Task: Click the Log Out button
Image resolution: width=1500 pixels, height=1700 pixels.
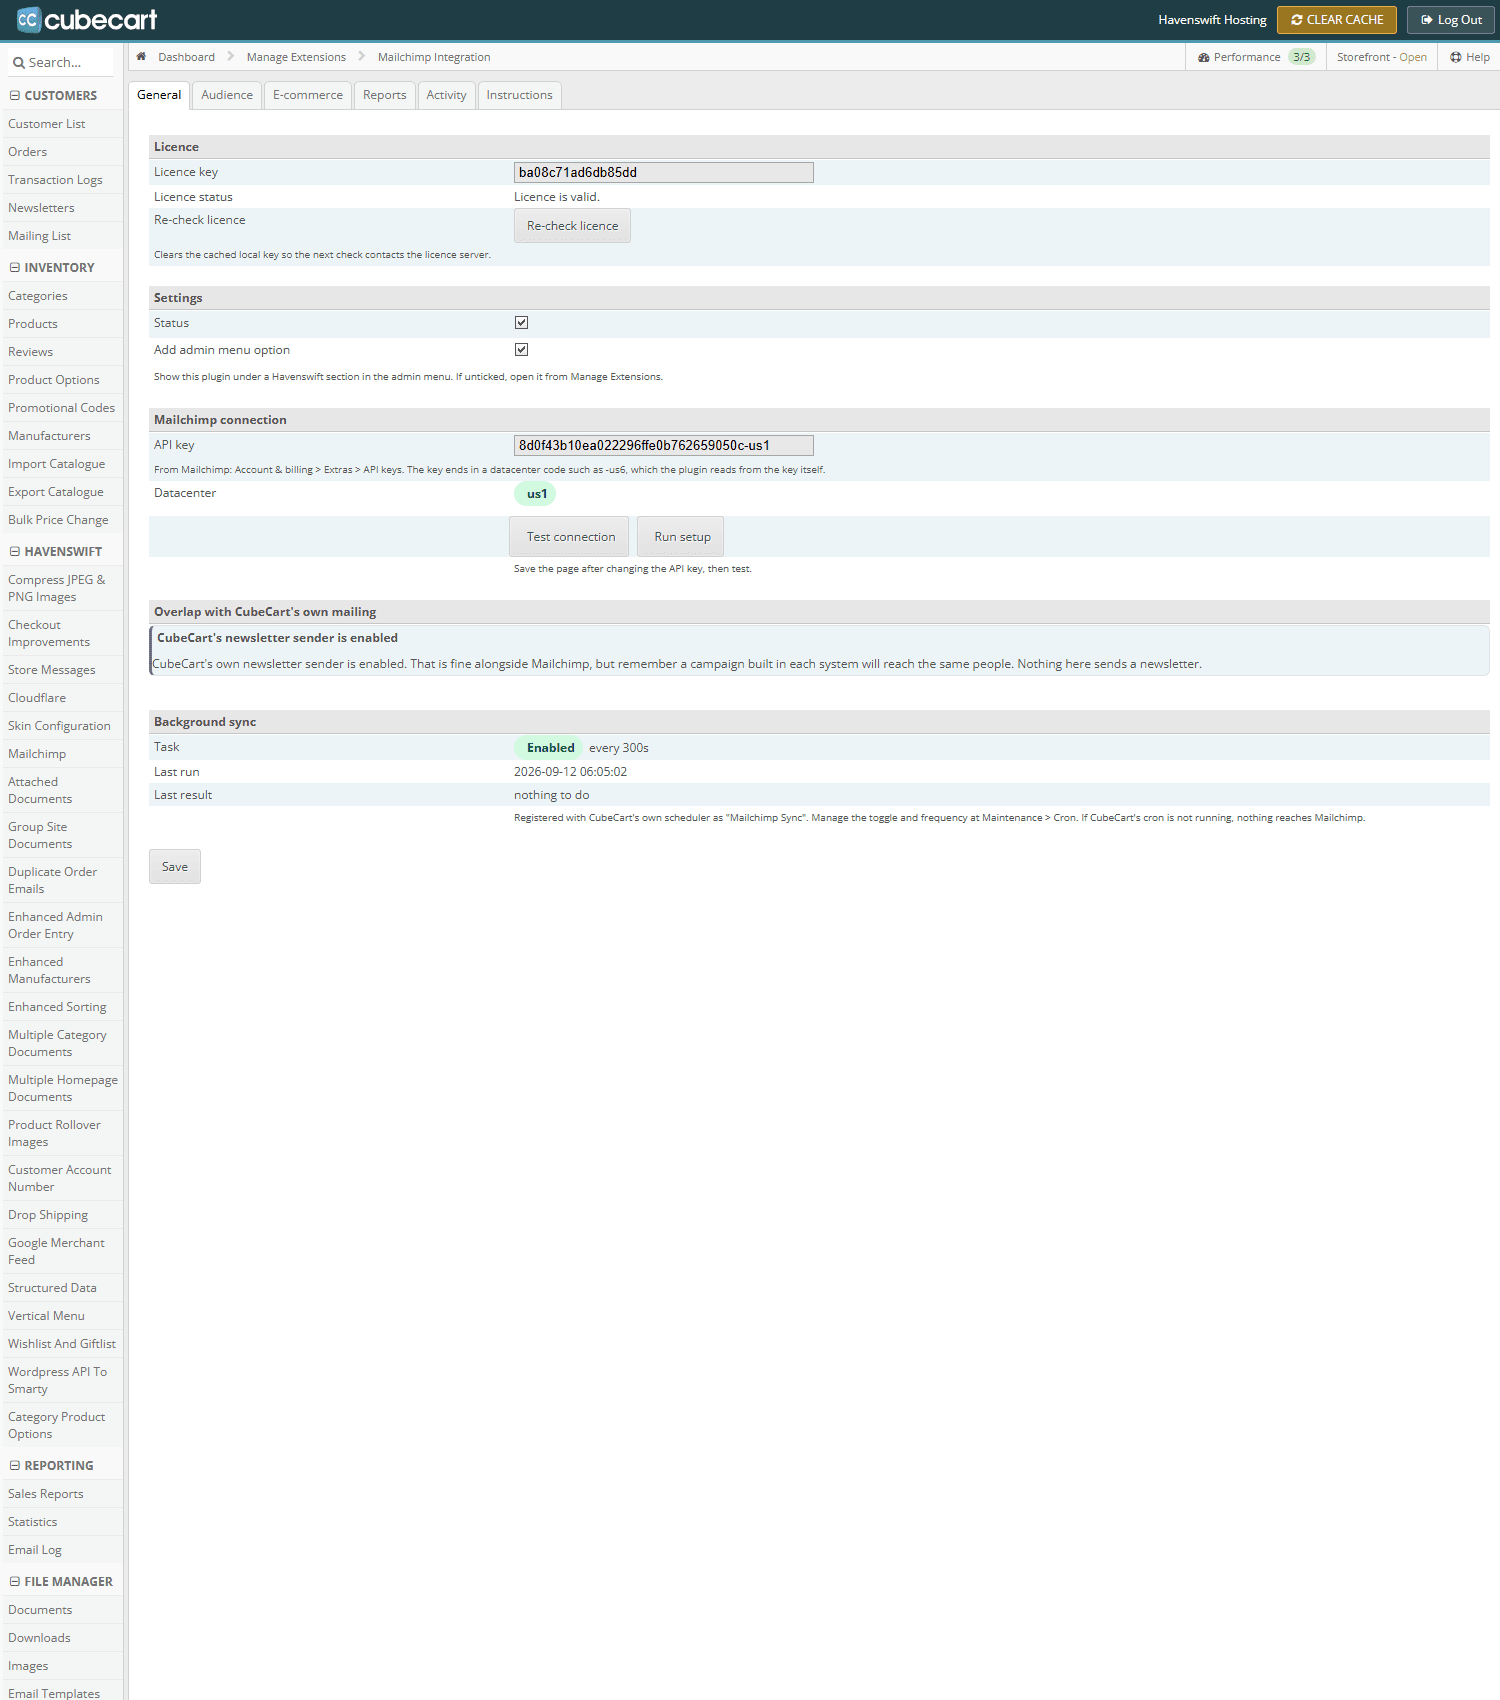Action: 1452,20
